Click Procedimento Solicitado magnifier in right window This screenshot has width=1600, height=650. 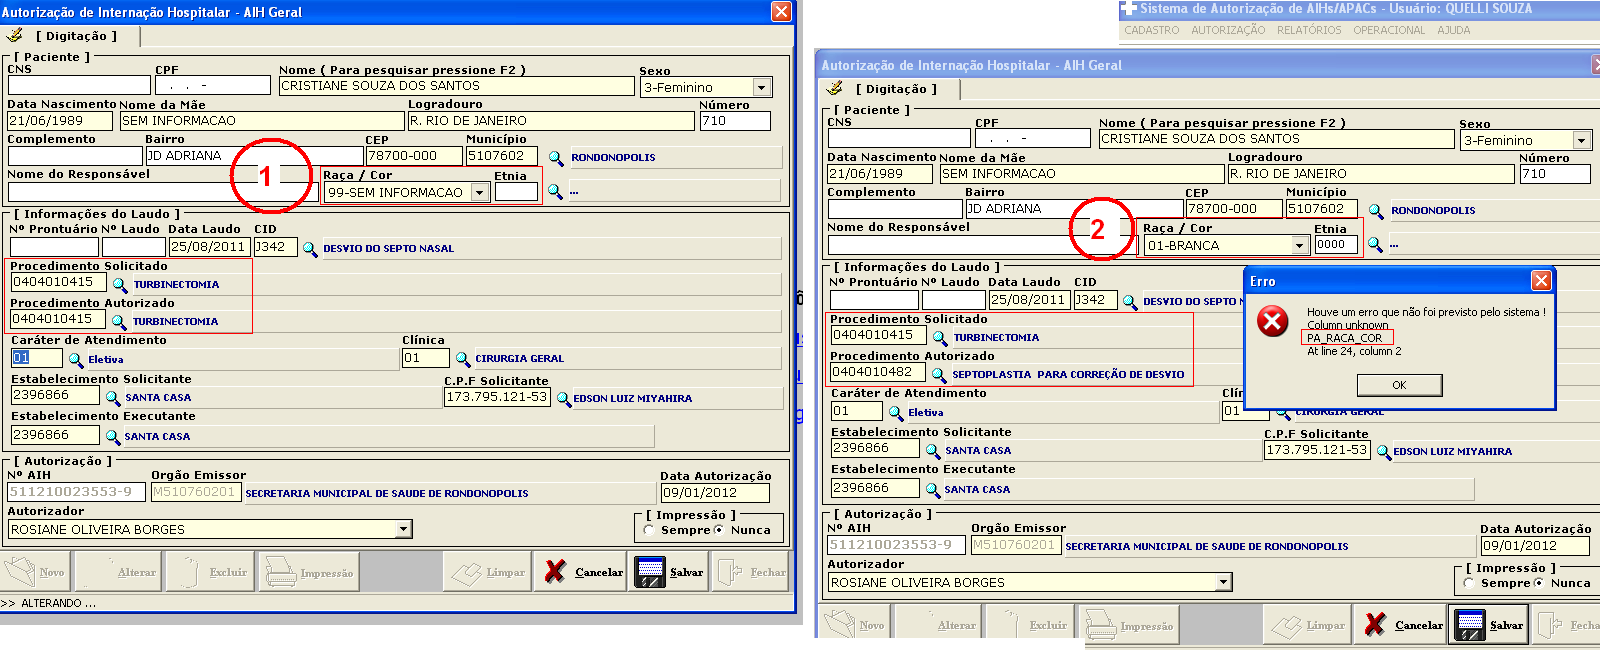(x=940, y=338)
